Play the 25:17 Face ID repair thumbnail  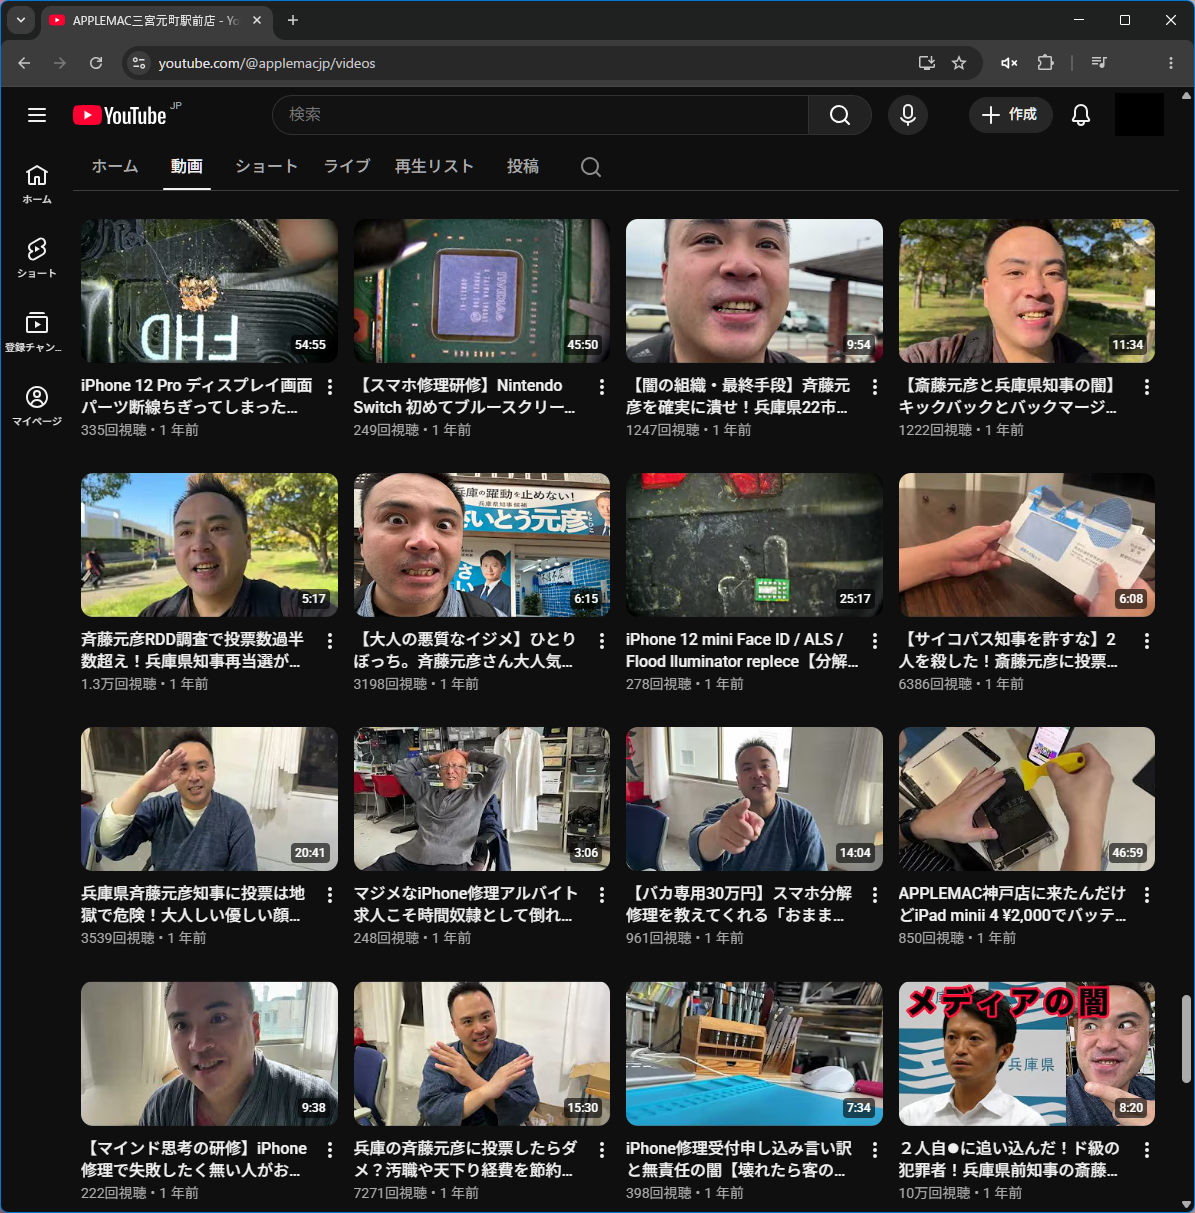click(754, 545)
